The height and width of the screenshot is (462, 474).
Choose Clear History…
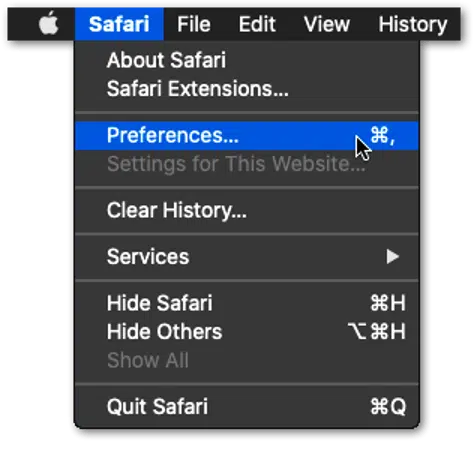(247, 211)
